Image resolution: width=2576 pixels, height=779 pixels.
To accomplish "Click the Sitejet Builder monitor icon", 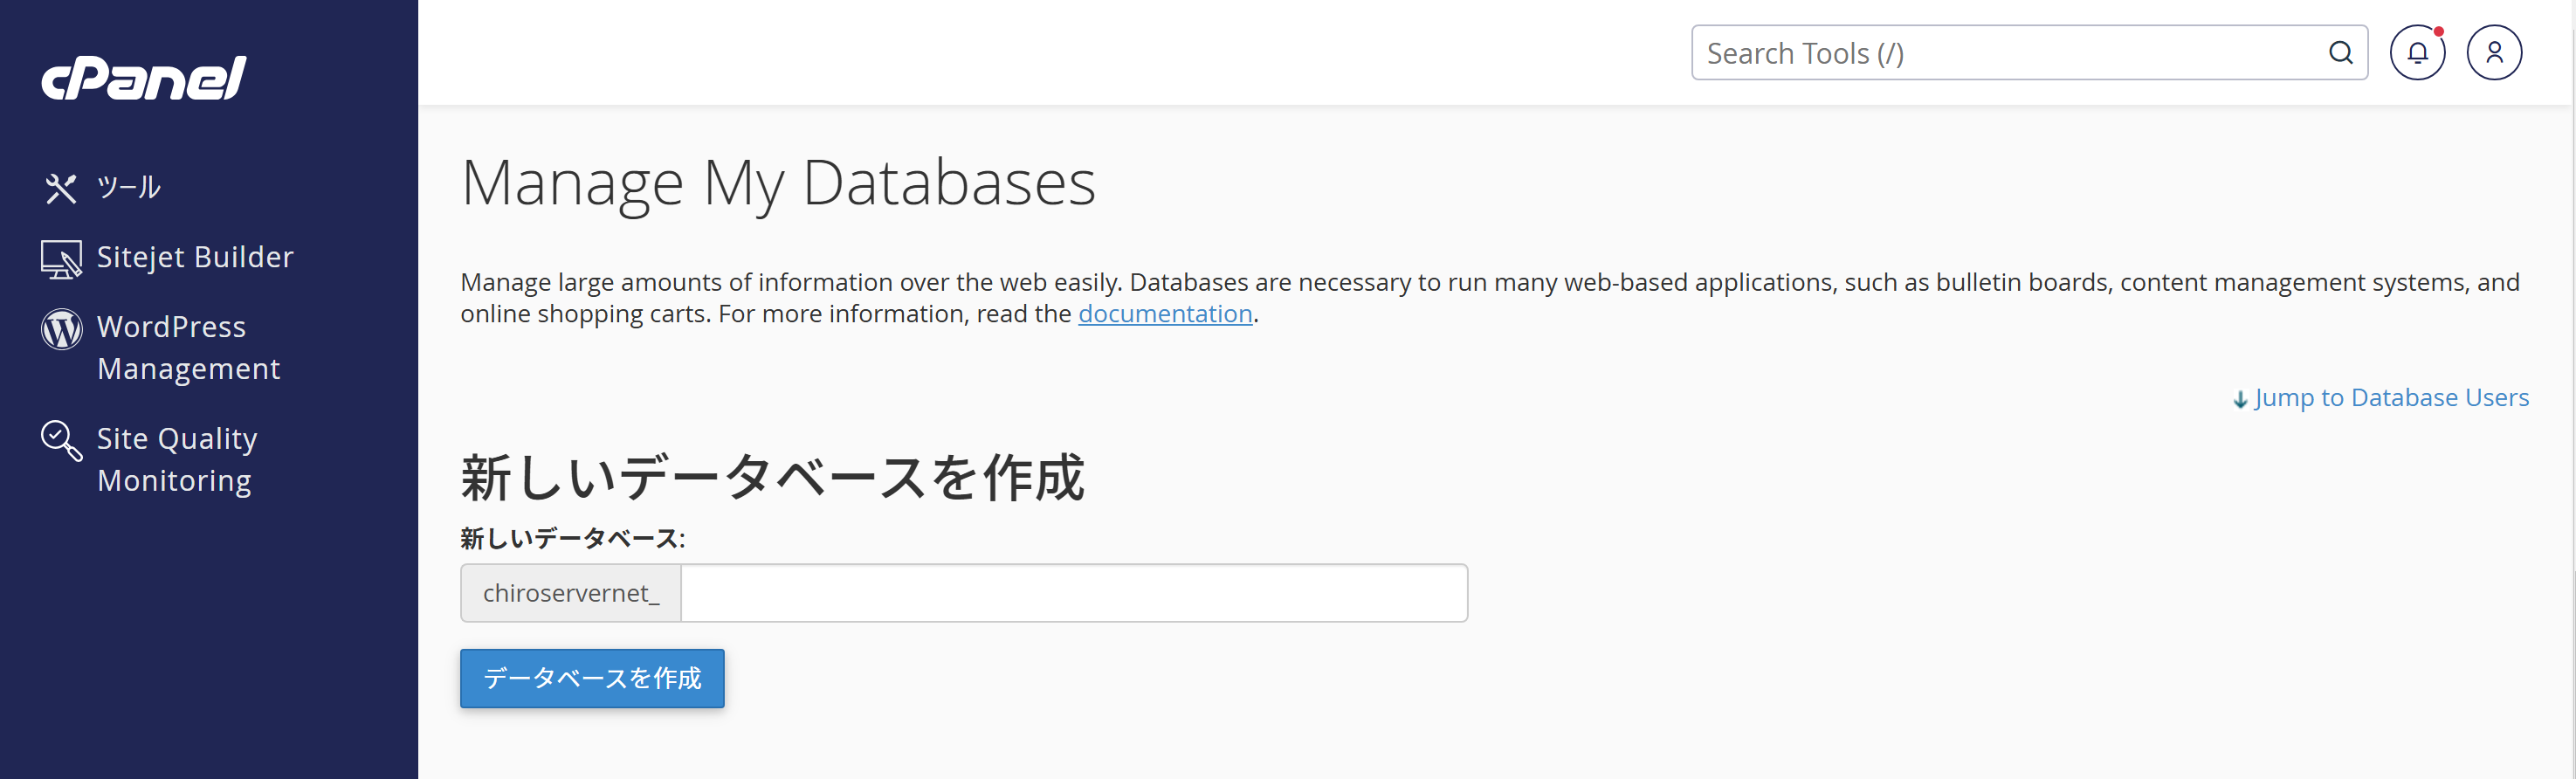I will click(61, 259).
